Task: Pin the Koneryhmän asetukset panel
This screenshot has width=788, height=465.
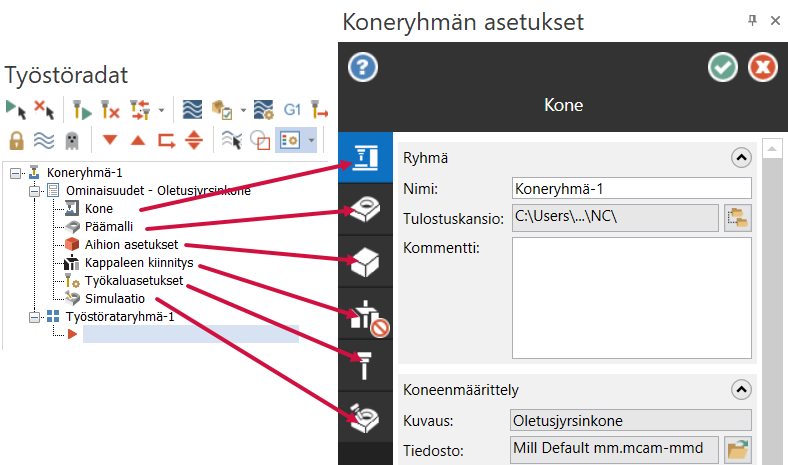Action: pos(752,21)
